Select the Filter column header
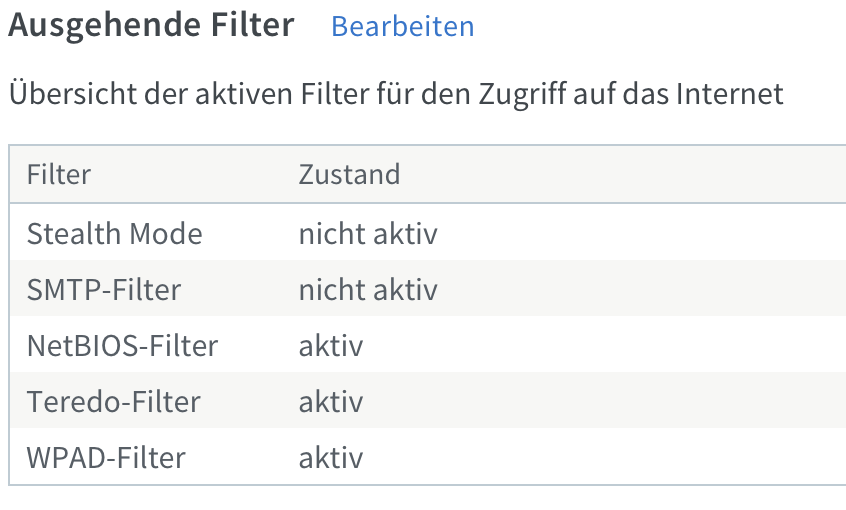Viewport: 846px width, 510px height. coord(59,174)
